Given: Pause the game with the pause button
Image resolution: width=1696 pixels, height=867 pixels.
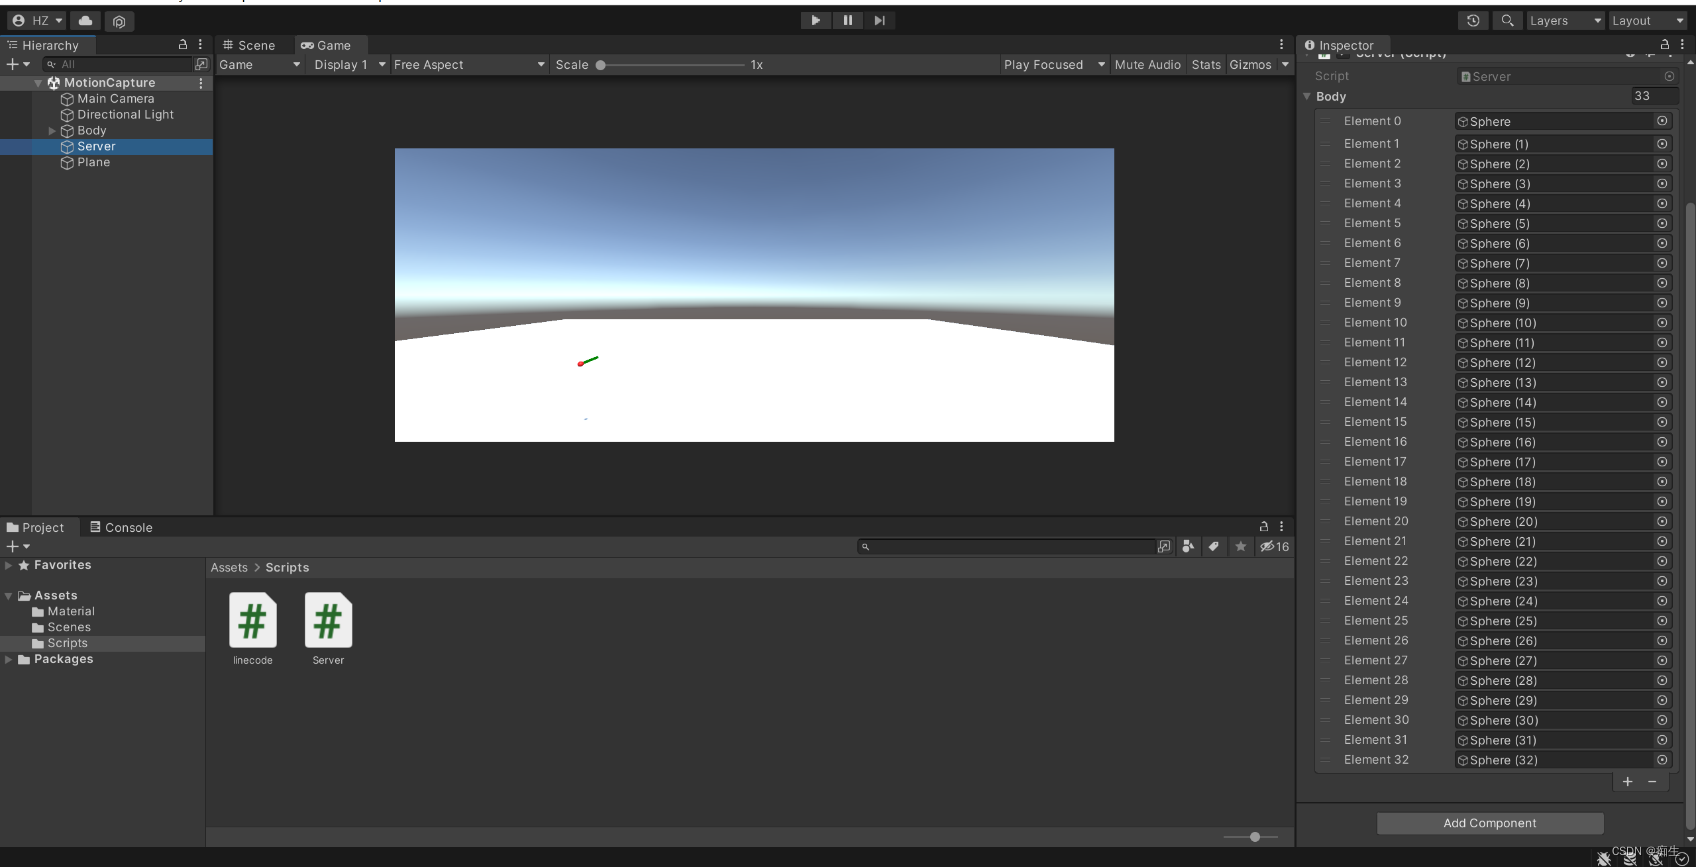Looking at the screenshot, I should tap(847, 20).
